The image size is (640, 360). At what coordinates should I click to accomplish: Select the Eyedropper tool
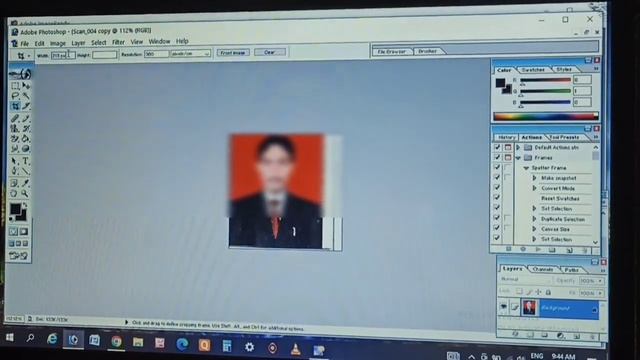(x=26, y=183)
